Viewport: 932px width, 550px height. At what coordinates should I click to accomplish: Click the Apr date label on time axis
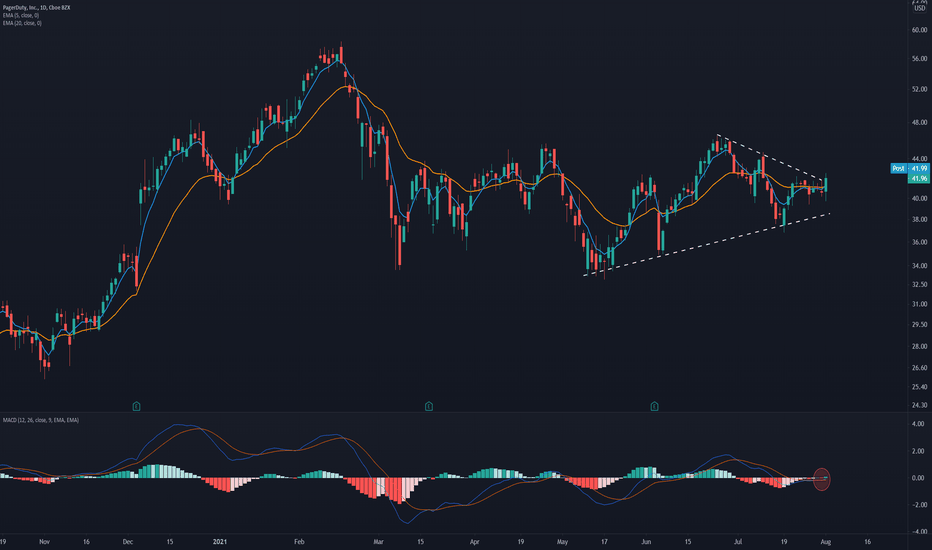tap(474, 542)
